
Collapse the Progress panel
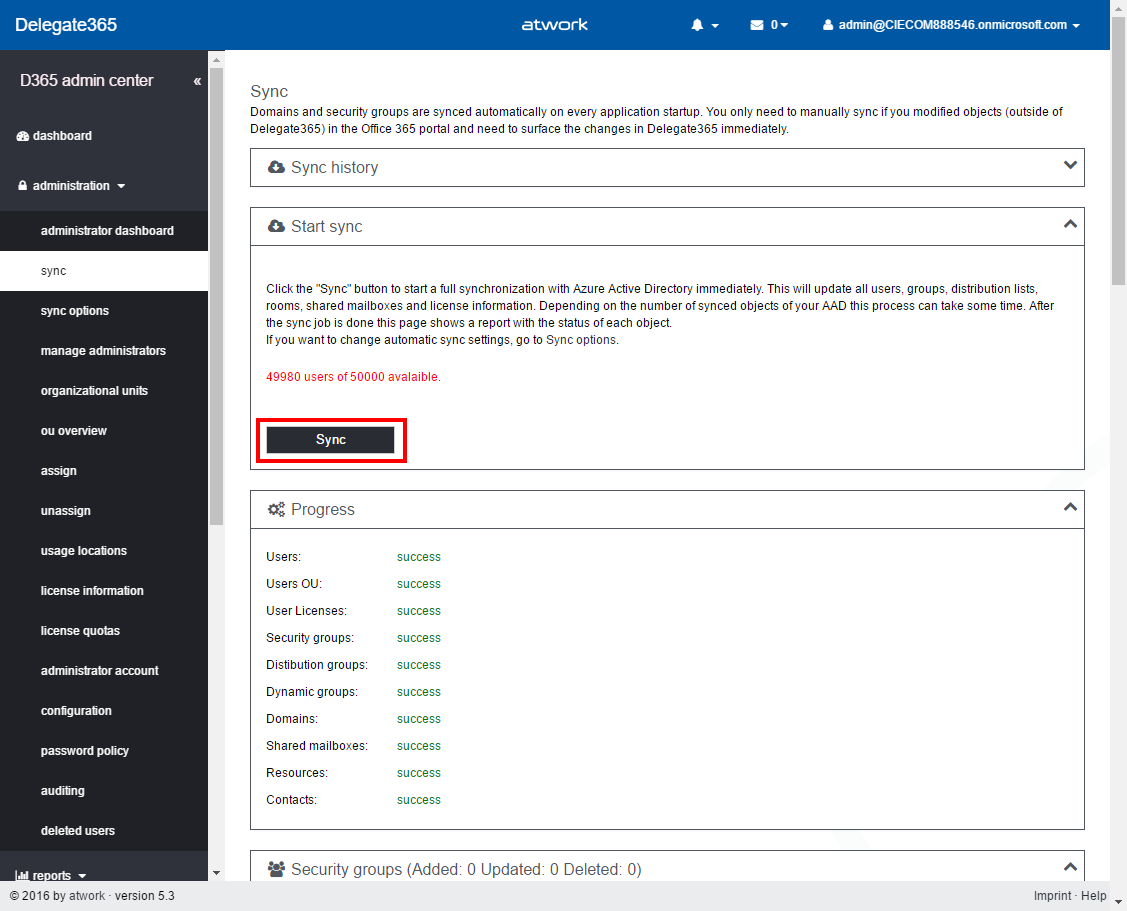click(x=1070, y=508)
